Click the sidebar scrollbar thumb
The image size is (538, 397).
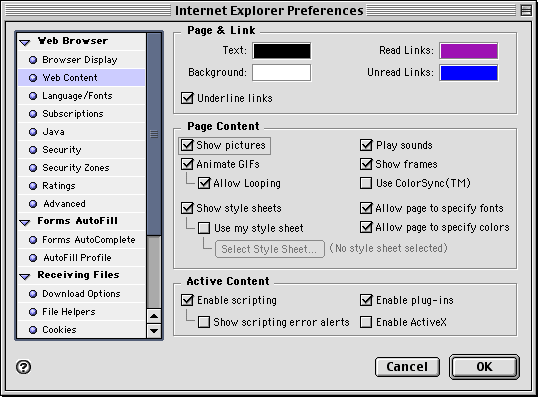point(154,134)
